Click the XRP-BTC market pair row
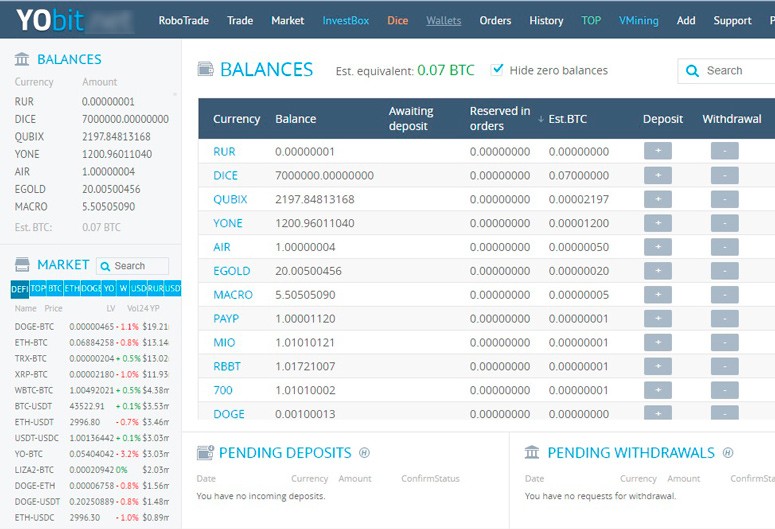775x529 pixels. pos(92,374)
